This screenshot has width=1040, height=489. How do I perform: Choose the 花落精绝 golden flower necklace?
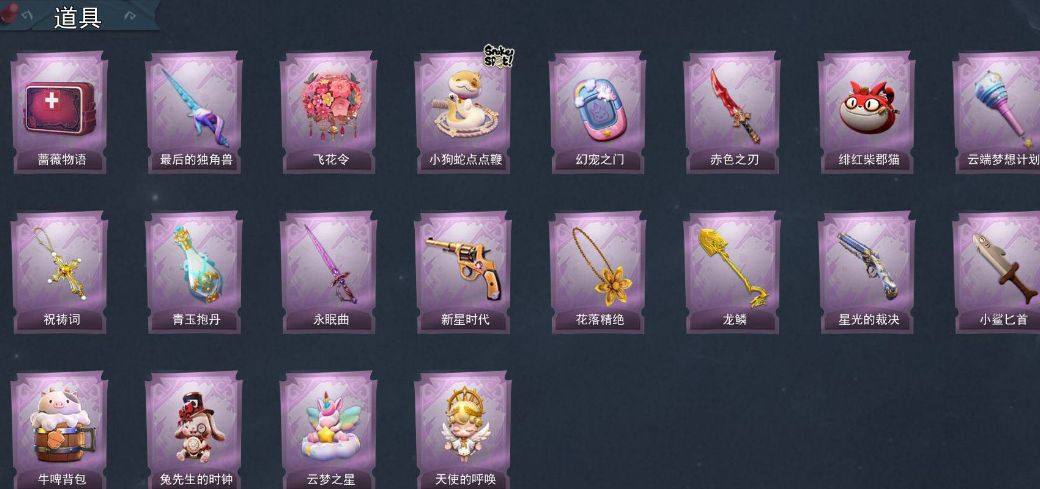point(597,272)
